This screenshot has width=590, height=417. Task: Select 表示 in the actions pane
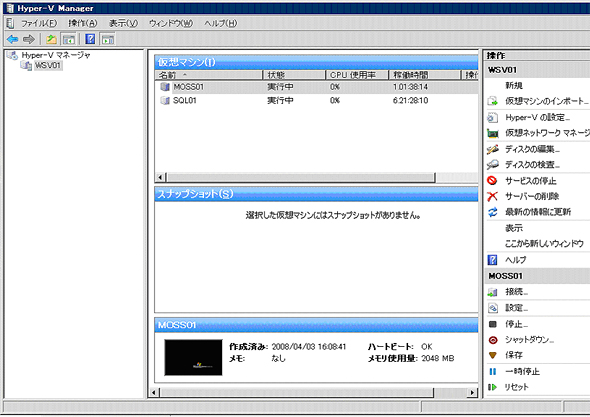514,228
